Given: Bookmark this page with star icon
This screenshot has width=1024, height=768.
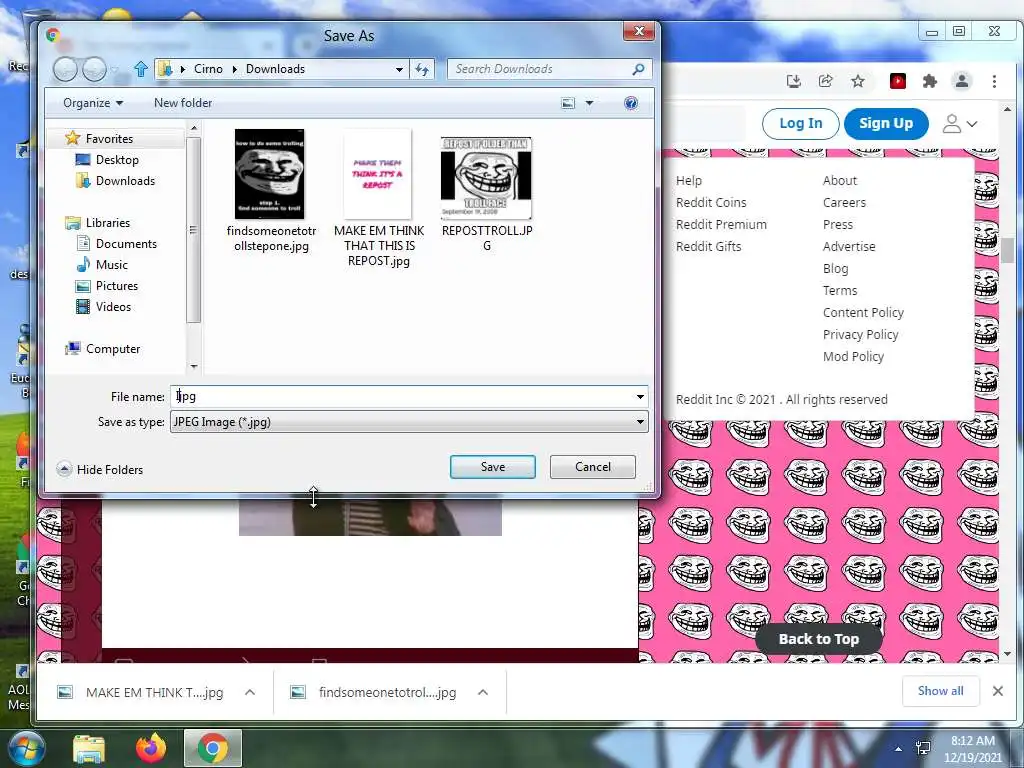Looking at the screenshot, I should [857, 81].
